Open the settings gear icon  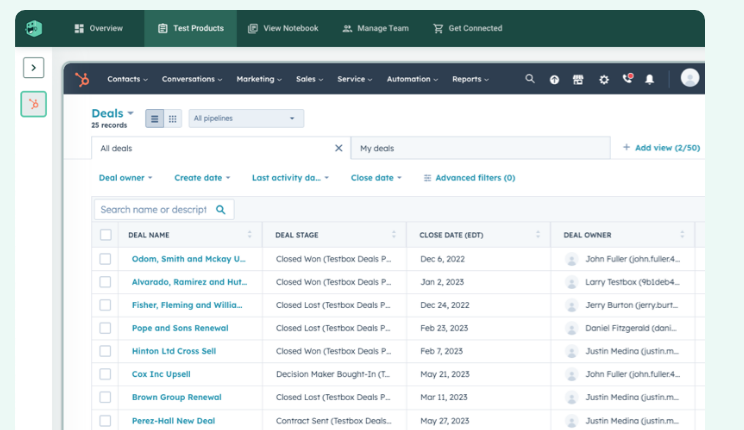(603, 79)
